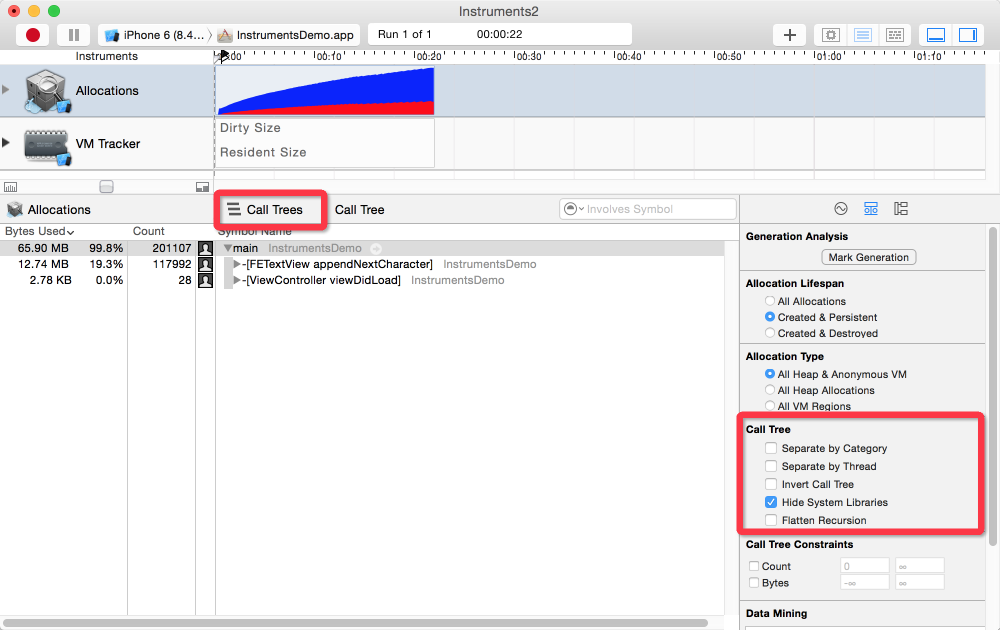Collapse the main symbol row
The width and height of the screenshot is (1000, 630).
(x=228, y=248)
